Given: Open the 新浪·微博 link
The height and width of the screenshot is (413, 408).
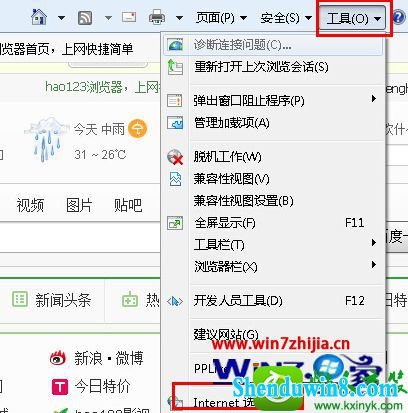Looking at the screenshot, I should click(x=109, y=358).
